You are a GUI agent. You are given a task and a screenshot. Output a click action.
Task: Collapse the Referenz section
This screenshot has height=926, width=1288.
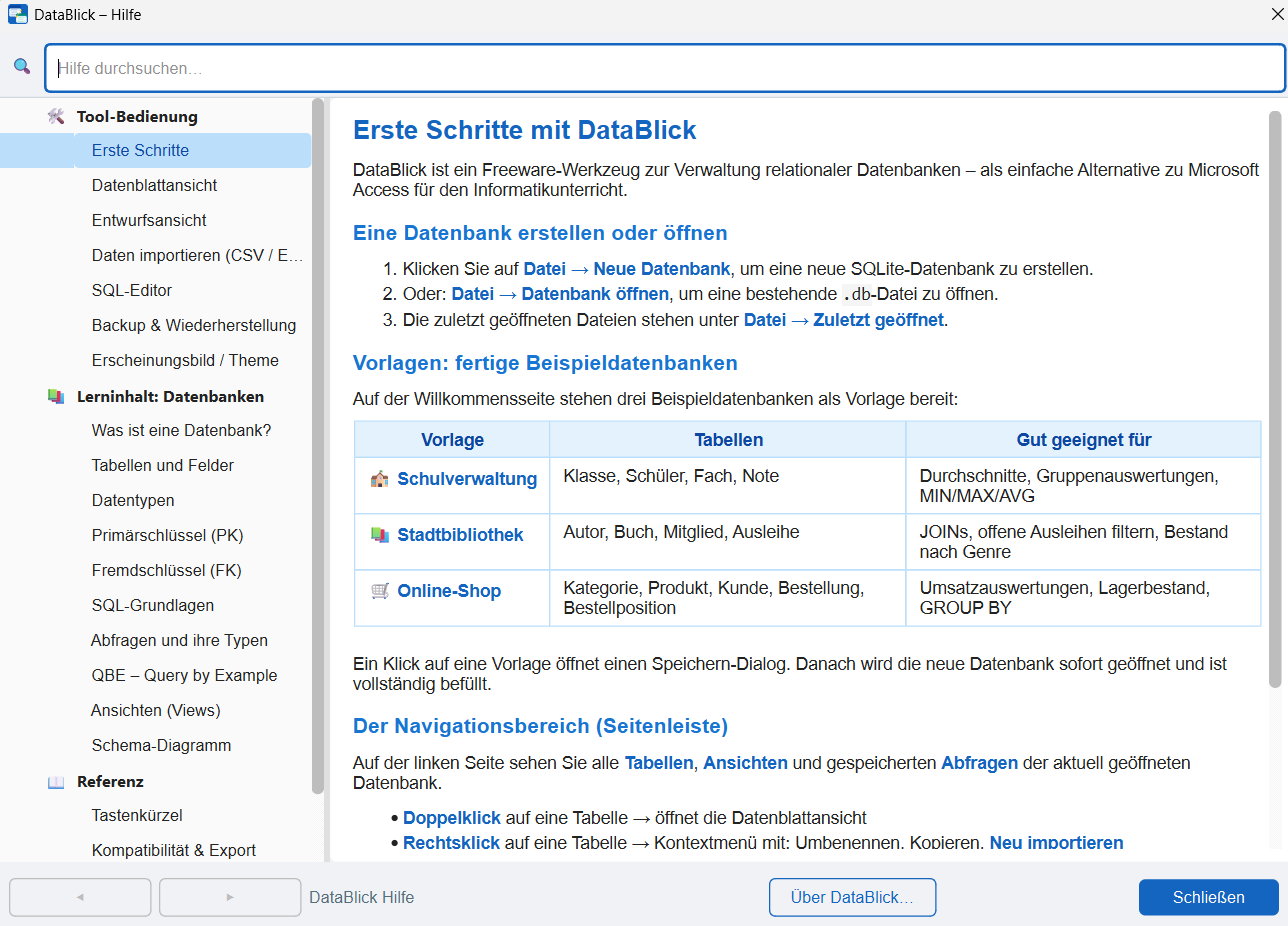click(x=110, y=782)
